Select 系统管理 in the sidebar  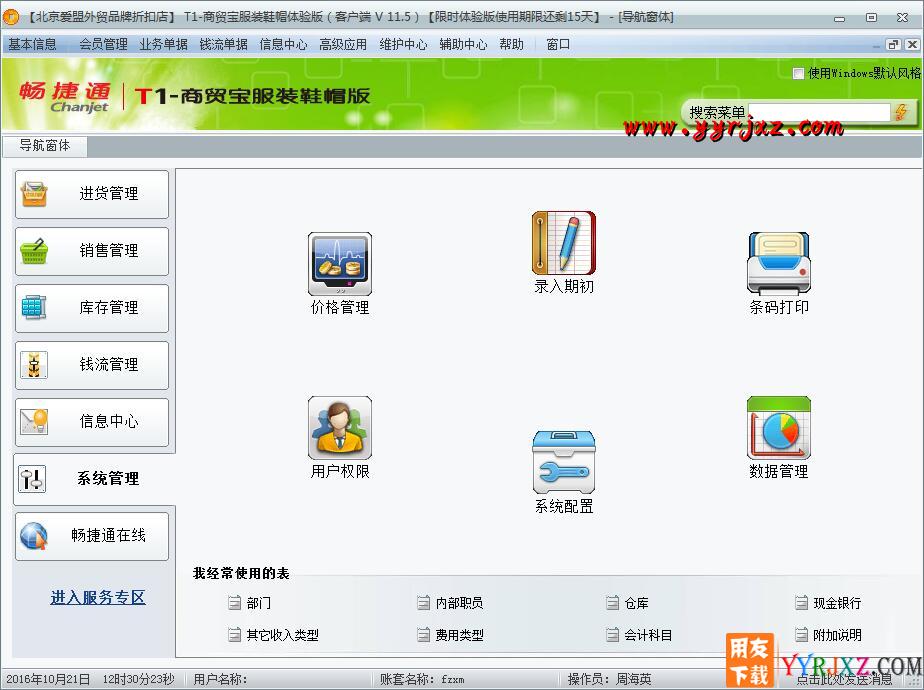click(x=94, y=479)
